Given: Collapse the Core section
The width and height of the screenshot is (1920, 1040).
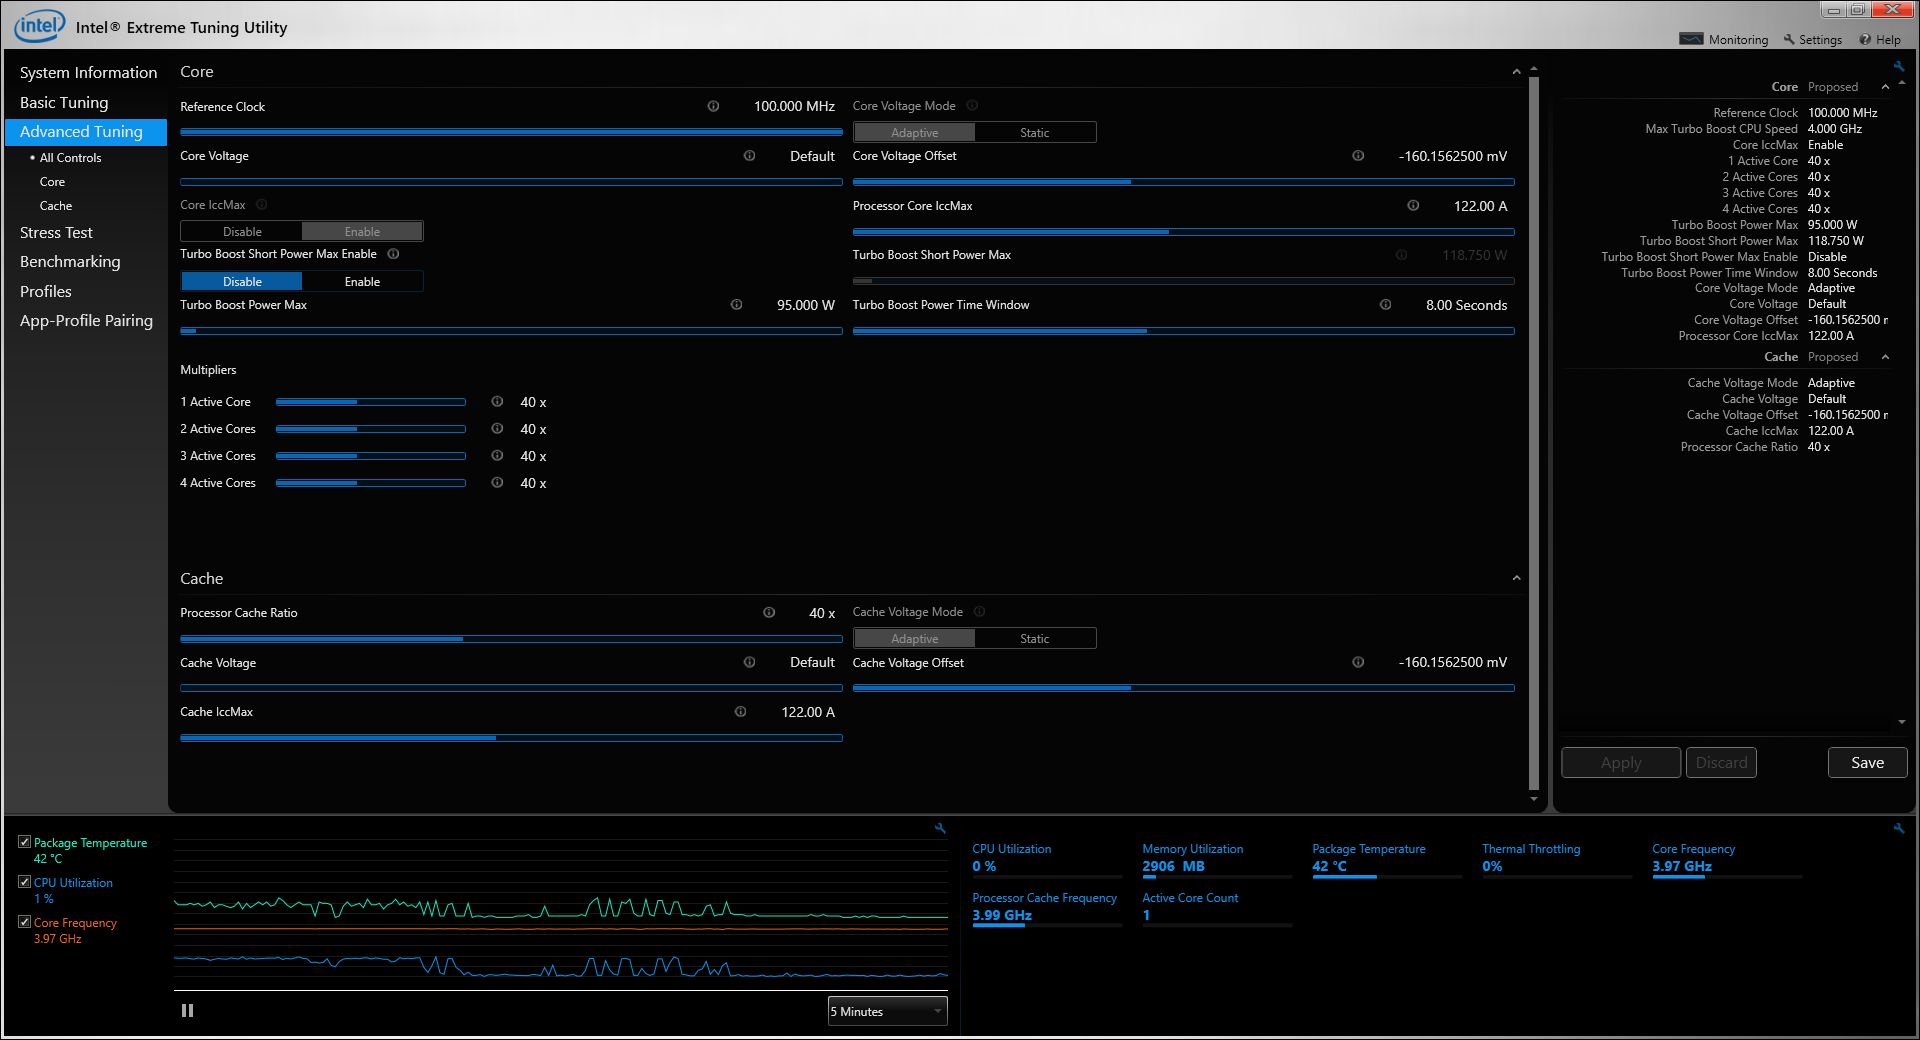Looking at the screenshot, I should pos(1516,72).
